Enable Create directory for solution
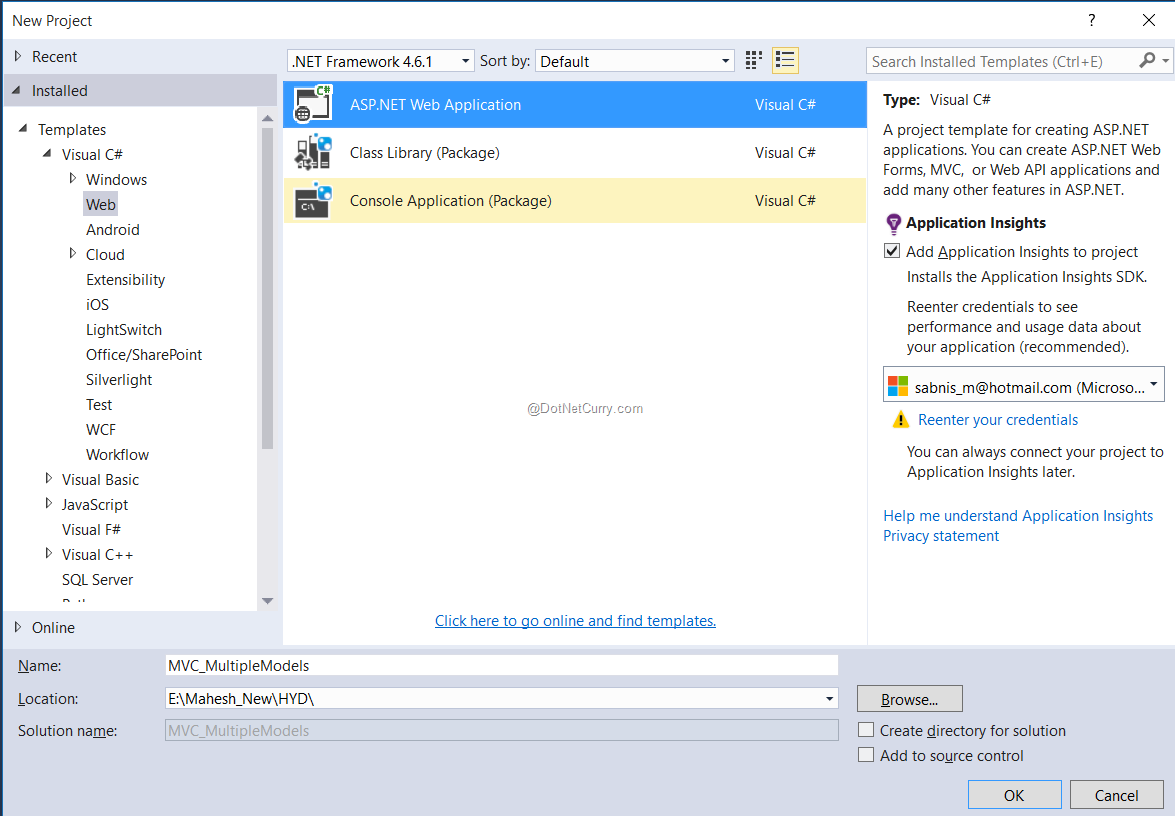The image size is (1175, 816). point(866,730)
